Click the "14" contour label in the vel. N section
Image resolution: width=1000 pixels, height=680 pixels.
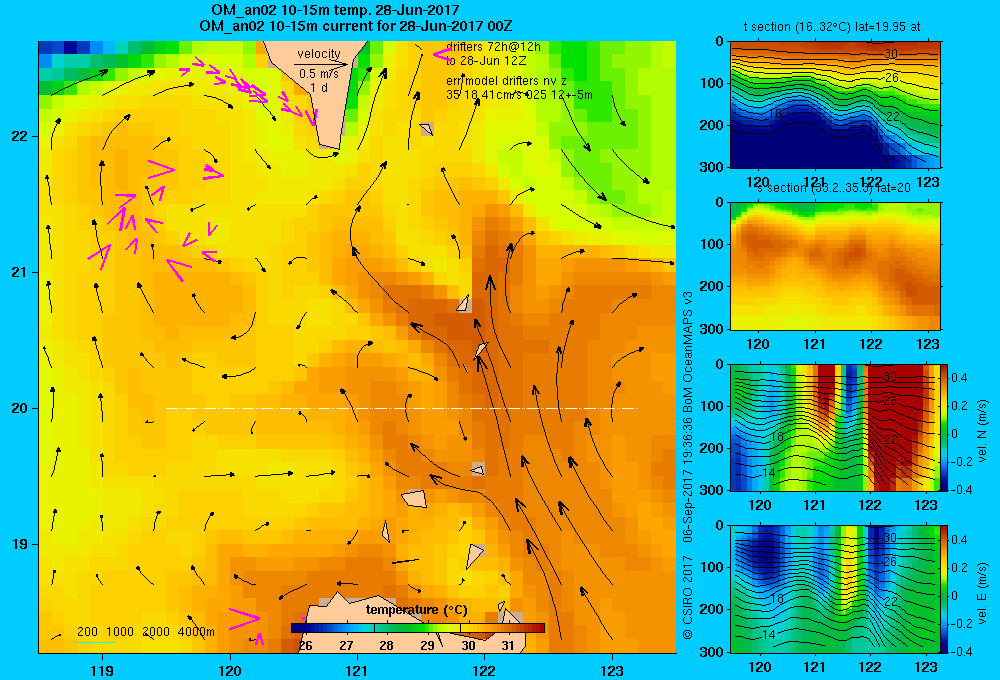pos(769,473)
